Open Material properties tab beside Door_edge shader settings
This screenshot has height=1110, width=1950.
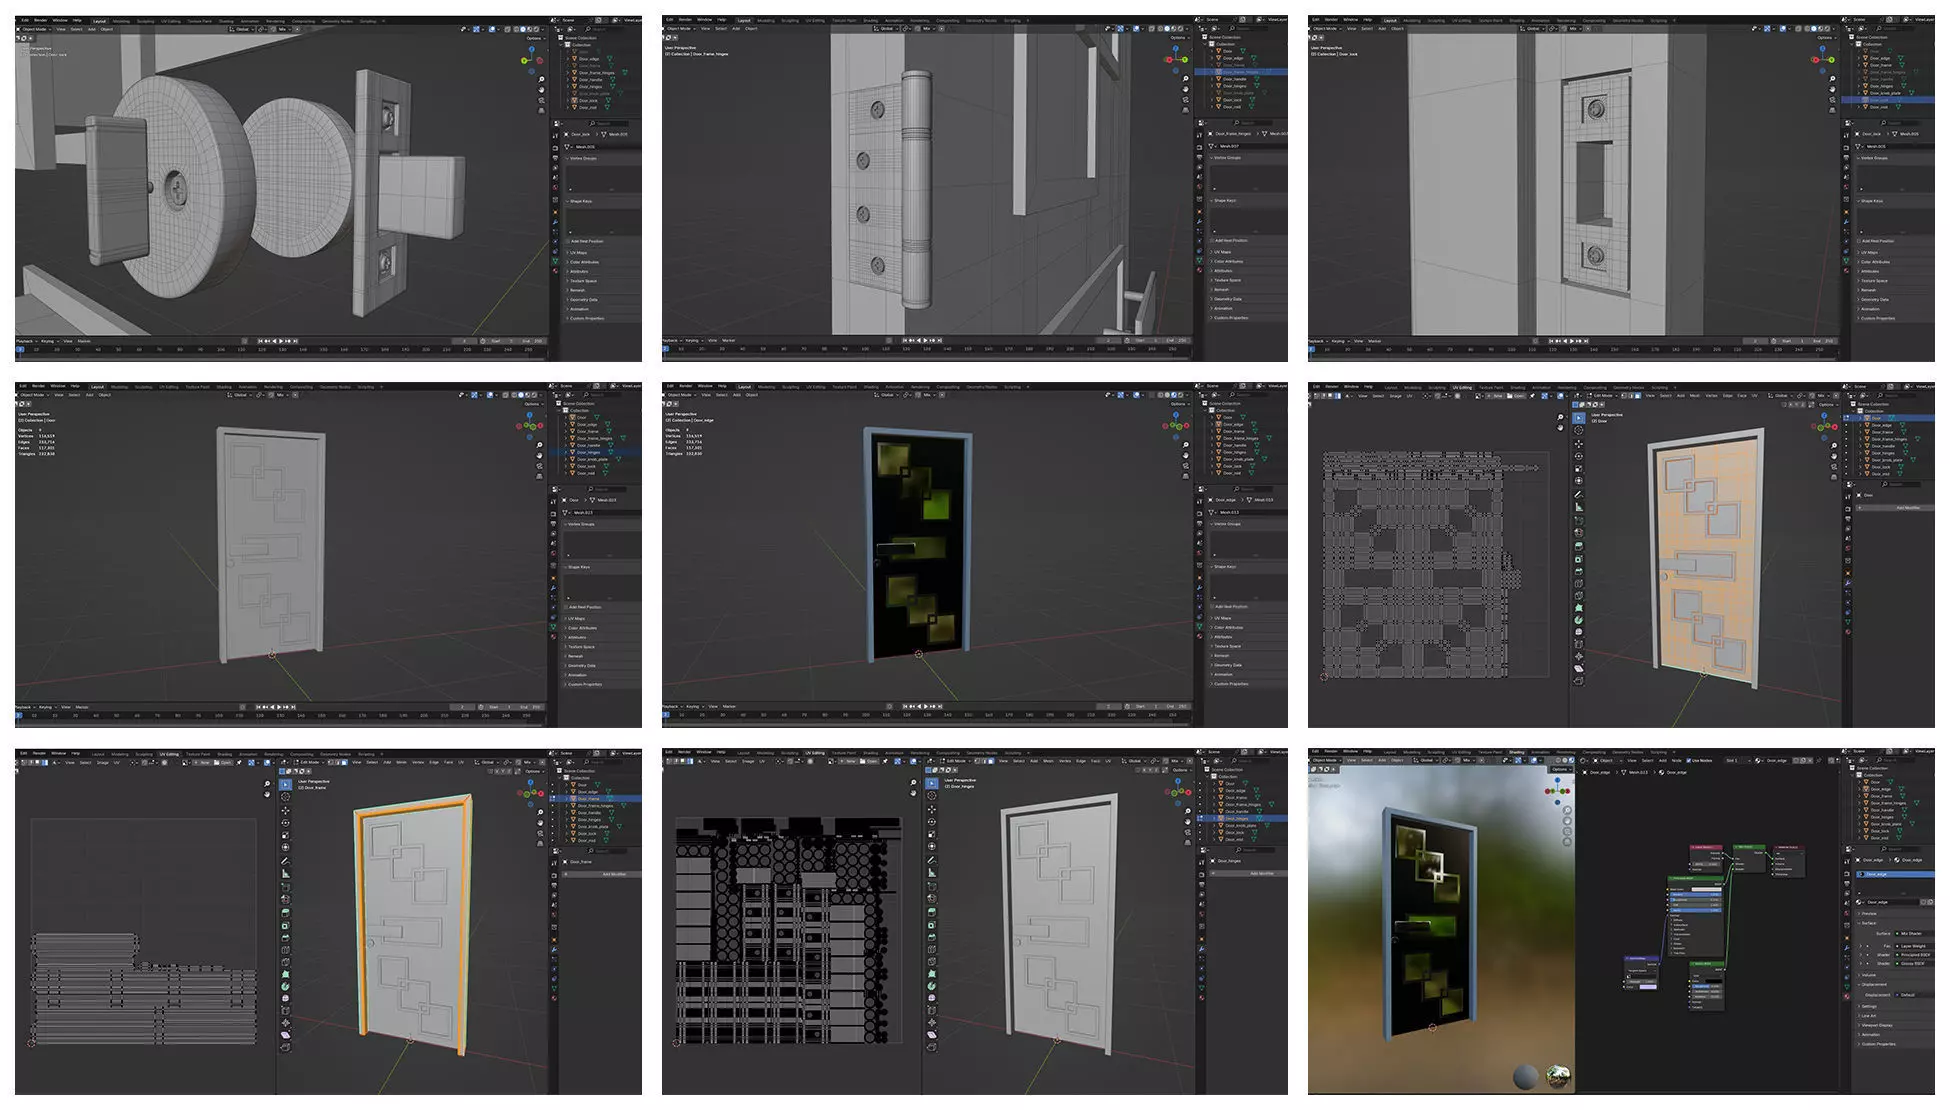click(1847, 996)
